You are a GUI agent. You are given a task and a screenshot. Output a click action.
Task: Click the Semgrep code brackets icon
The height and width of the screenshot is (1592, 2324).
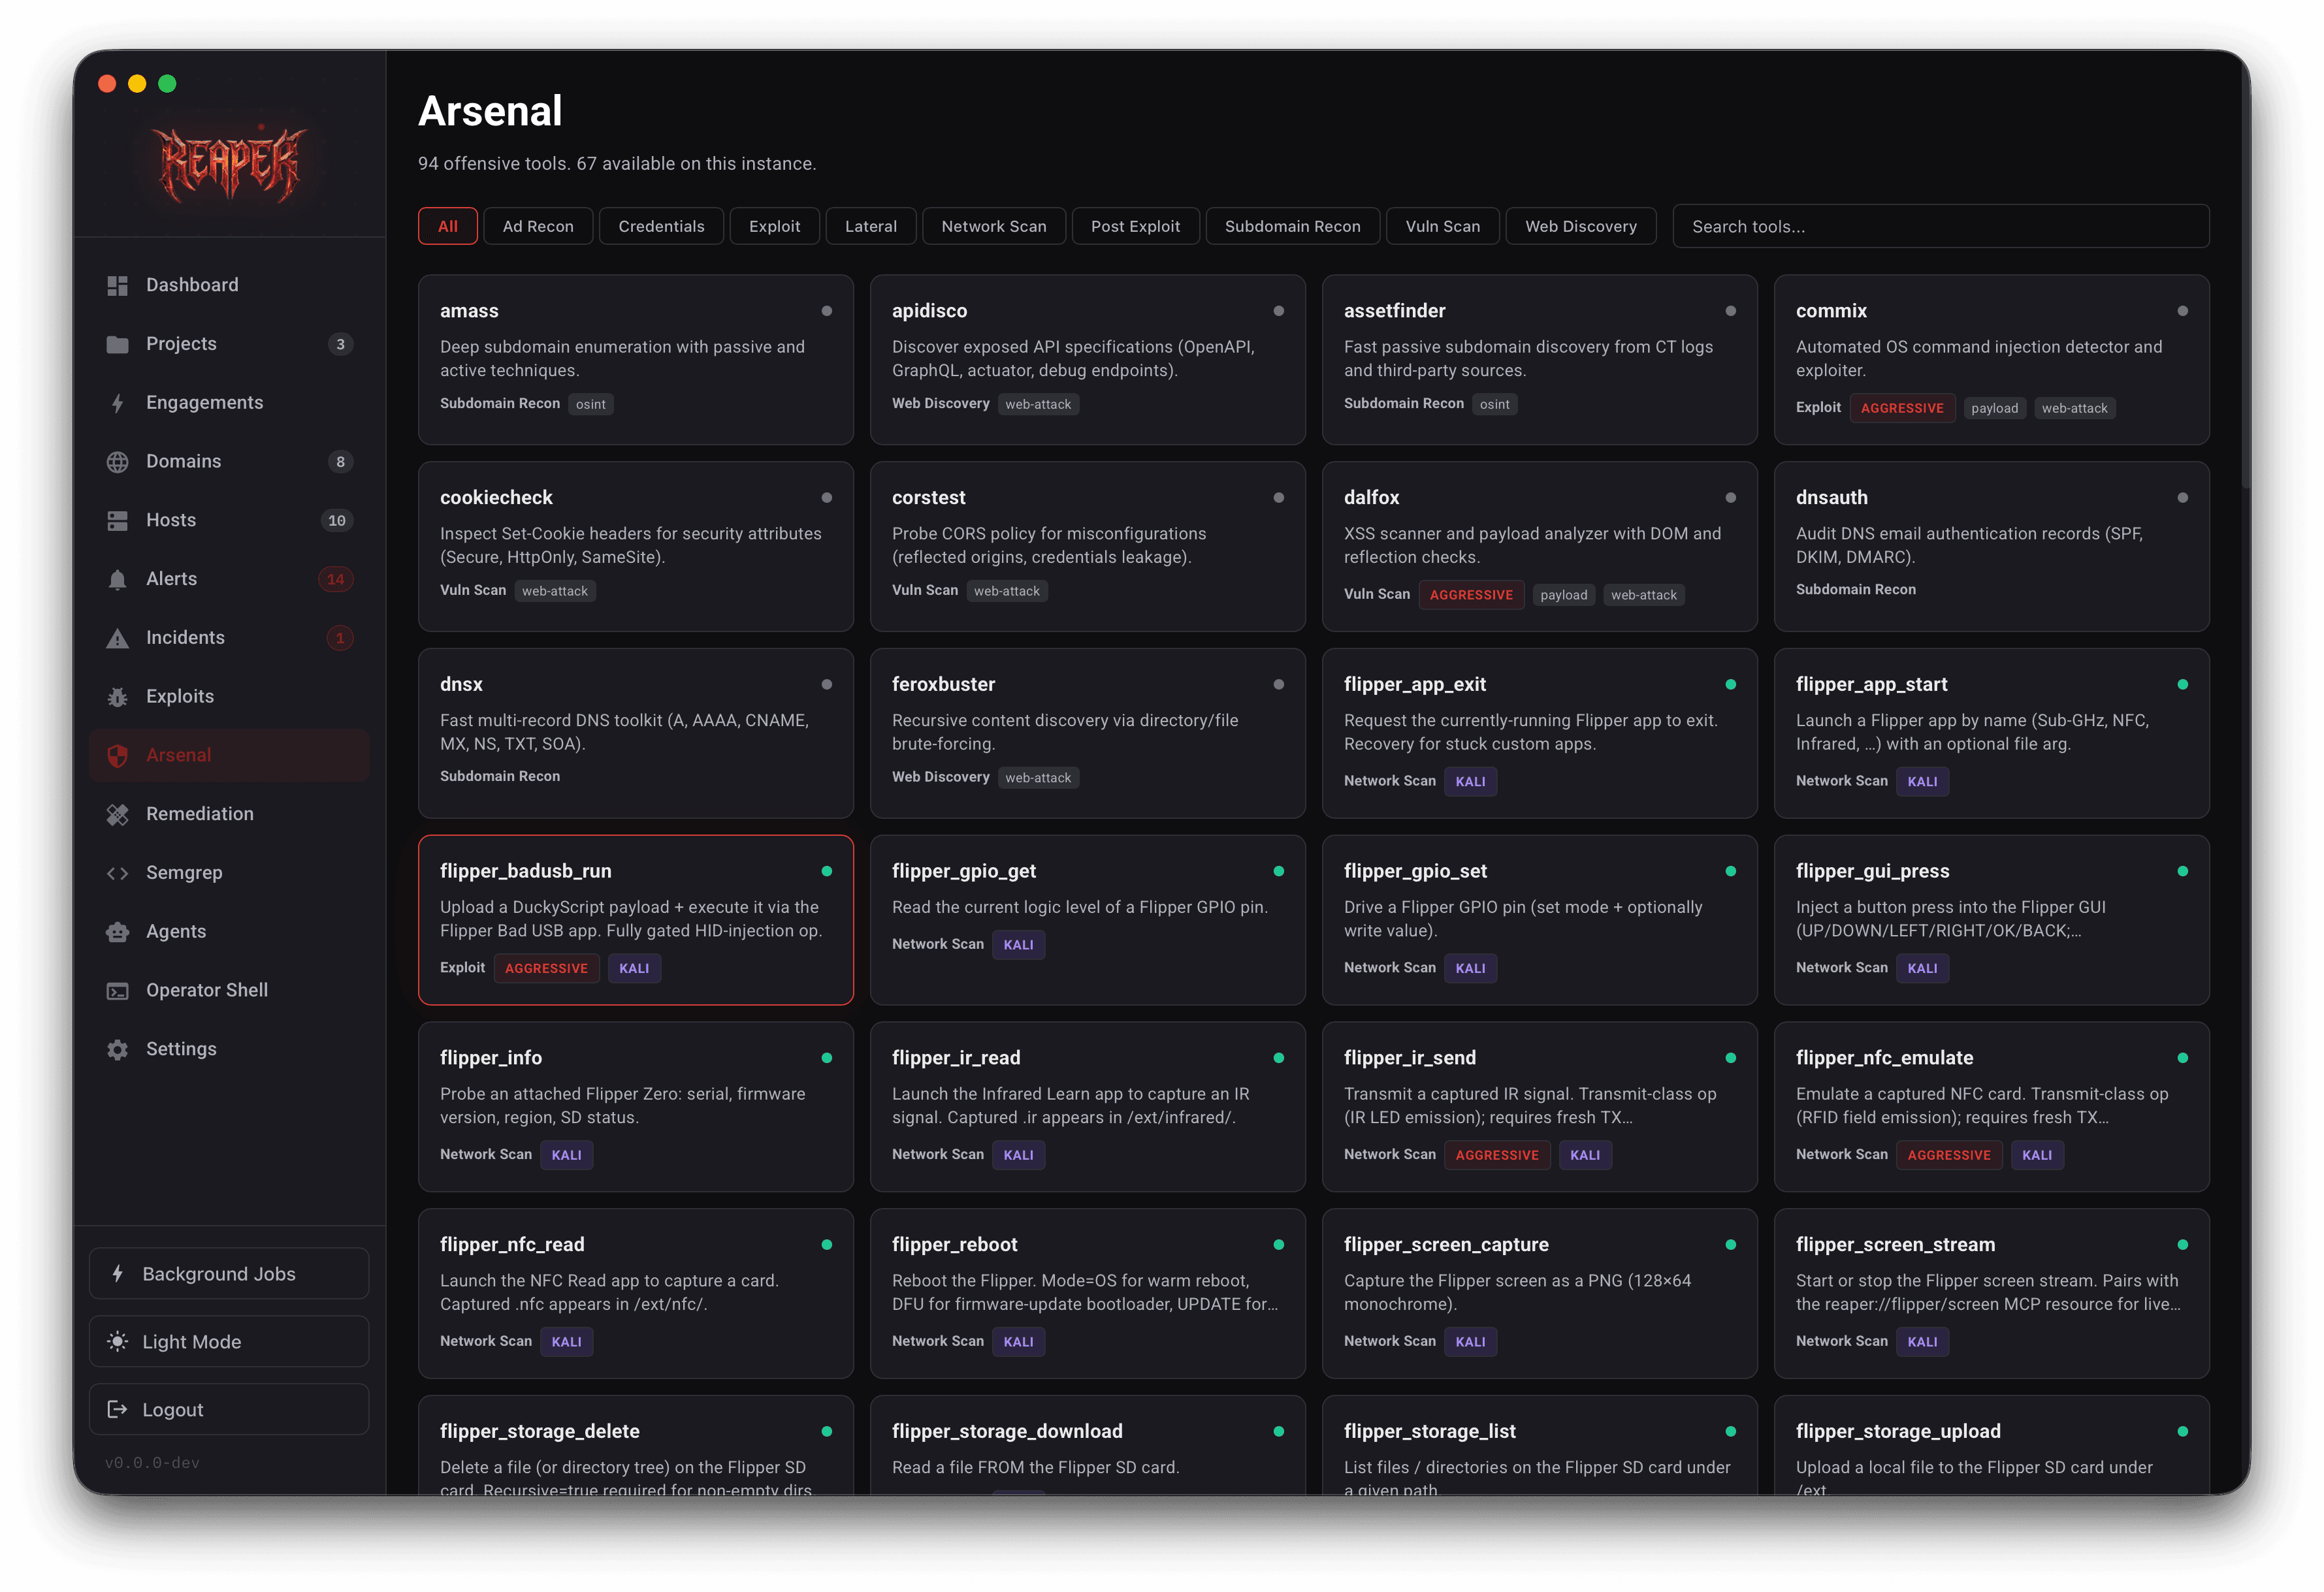coord(117,873)
